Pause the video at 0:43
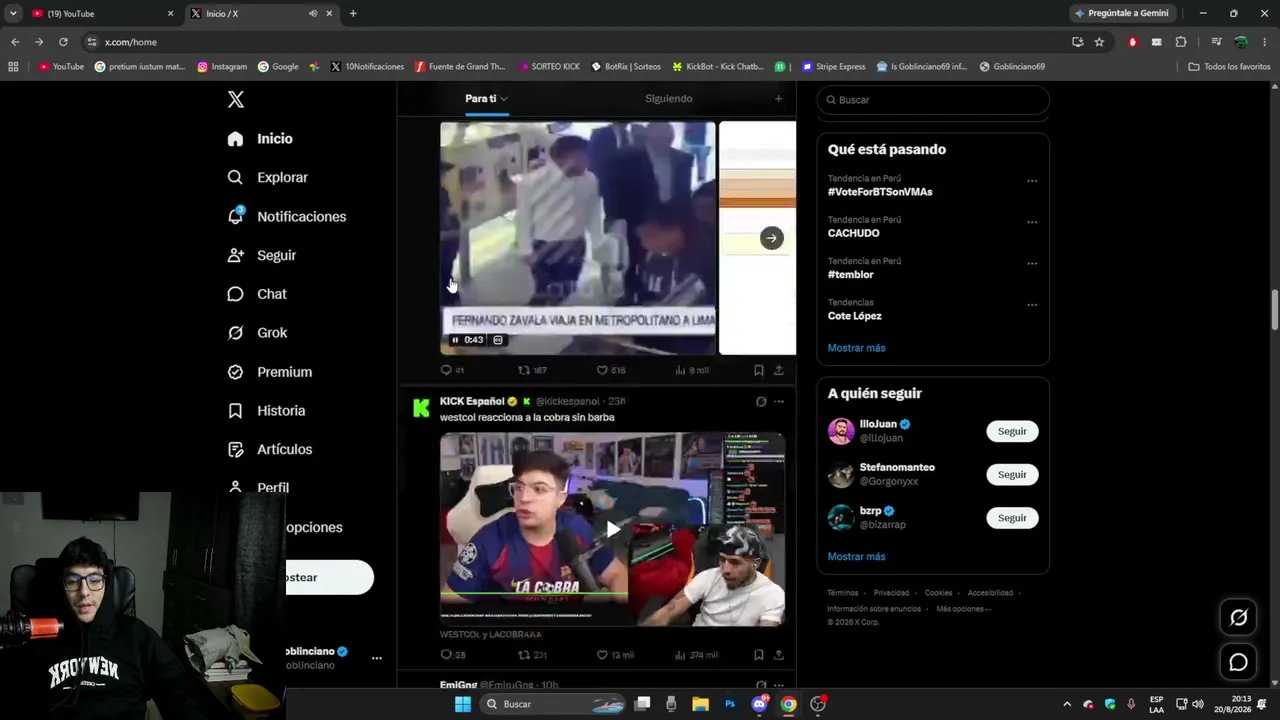This screenshot has width=1280, height=720. click(455, 340)
